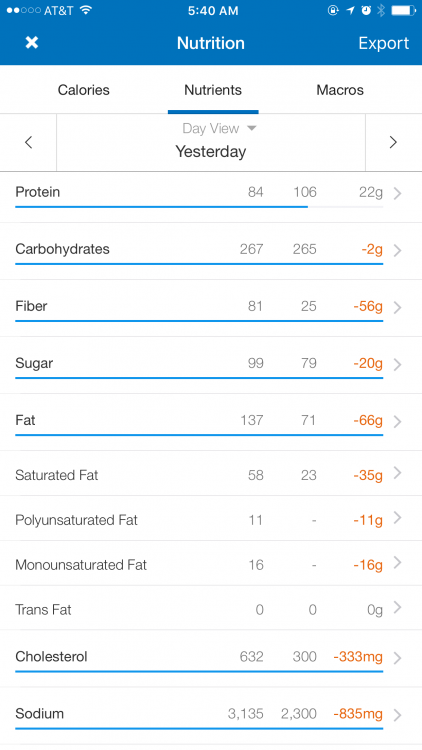Click the Protein progress bar
The image size is (422, 750).
[x=199, y=207]
